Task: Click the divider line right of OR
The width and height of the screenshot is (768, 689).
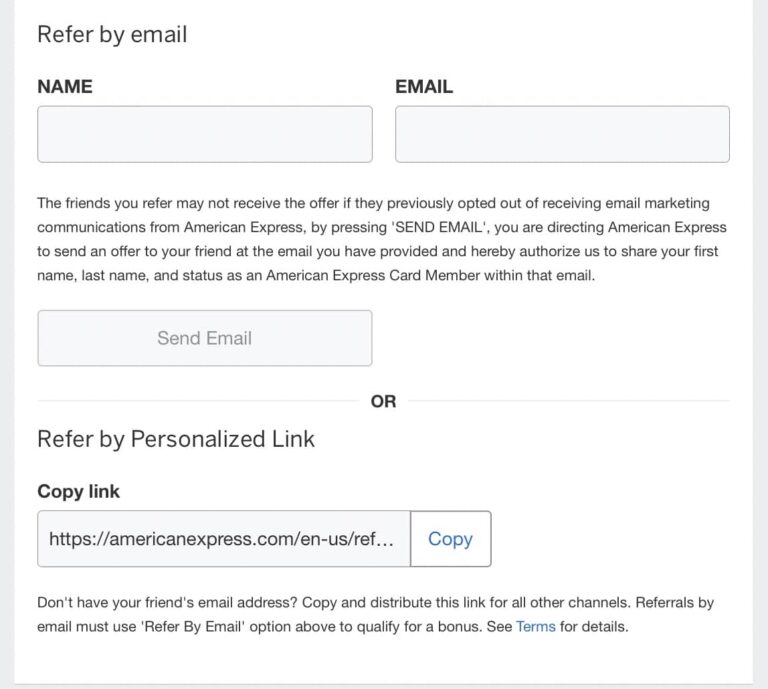Action: coord(568,401)
